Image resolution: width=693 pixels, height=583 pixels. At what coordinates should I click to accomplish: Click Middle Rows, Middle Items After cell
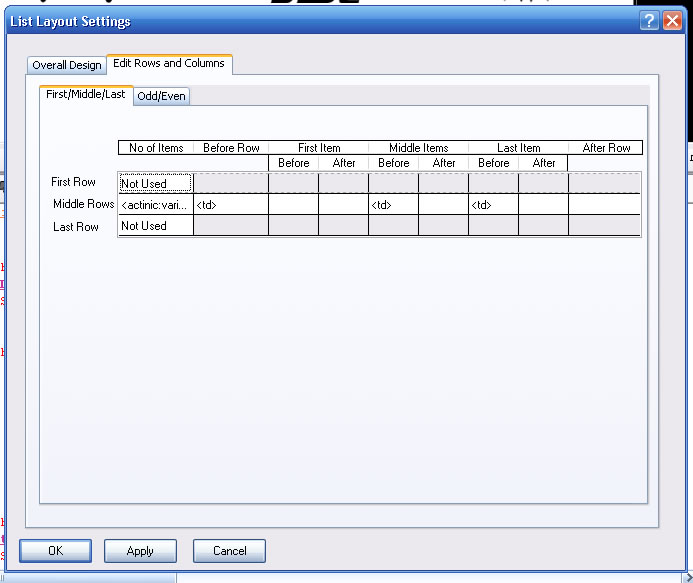click(x=443, y=205)
